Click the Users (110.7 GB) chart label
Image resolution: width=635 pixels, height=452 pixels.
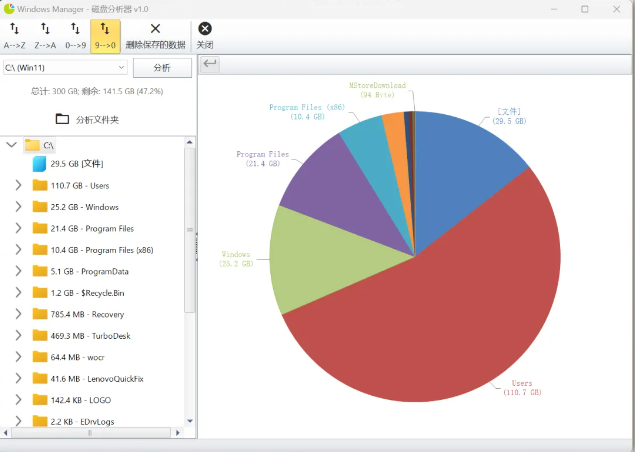coord(522,388)
